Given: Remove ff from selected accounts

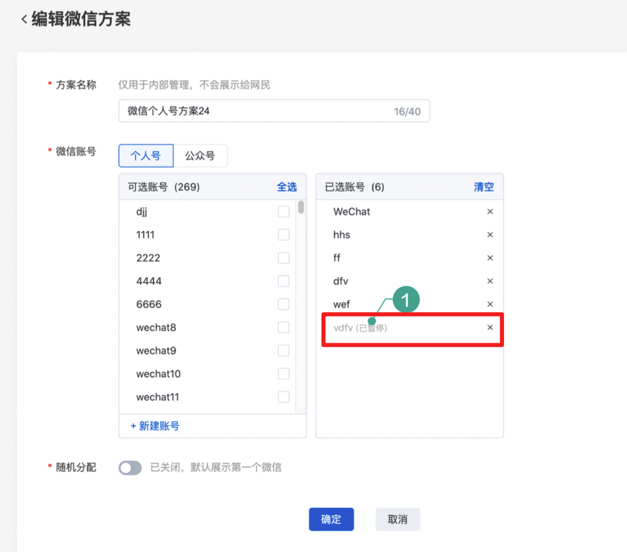Looking at the screenshot, I should coord(490,258).
